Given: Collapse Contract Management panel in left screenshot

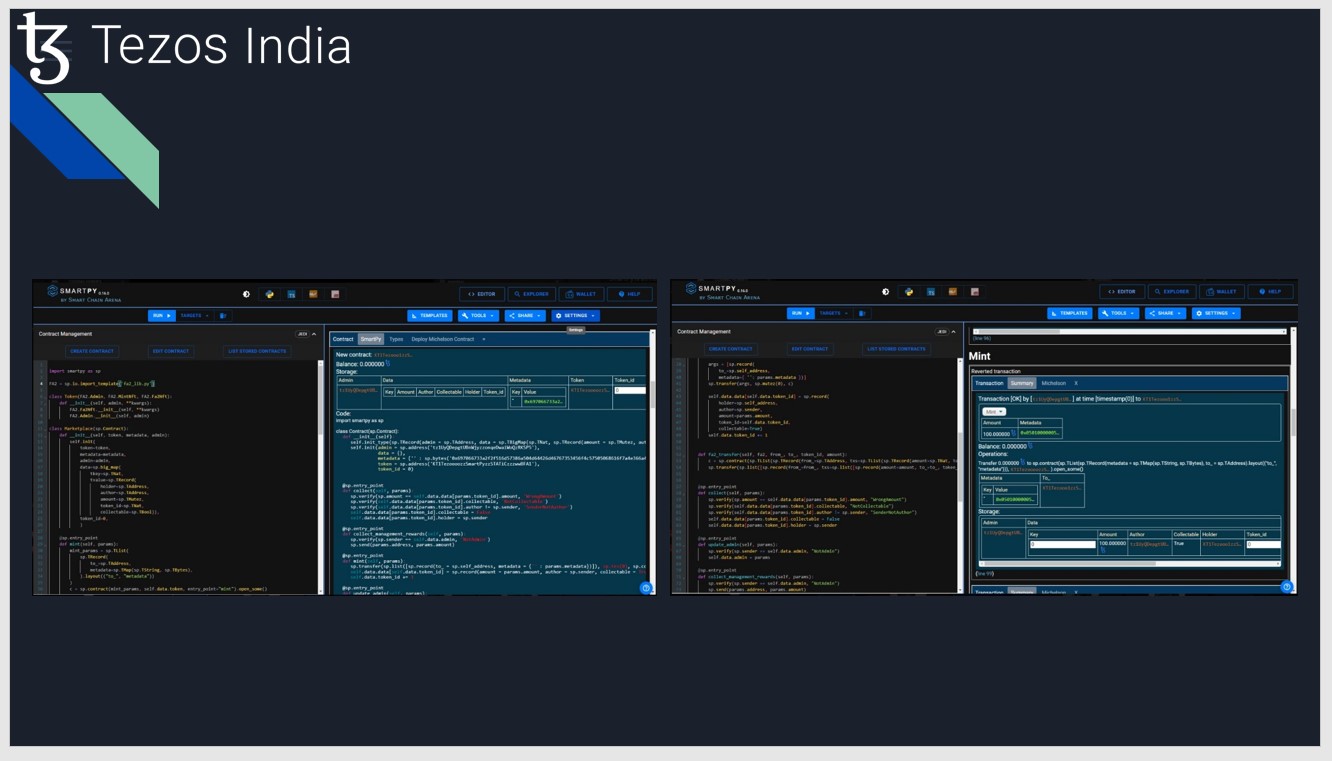Looking at the screenshot, I should [x=314, y=334].
